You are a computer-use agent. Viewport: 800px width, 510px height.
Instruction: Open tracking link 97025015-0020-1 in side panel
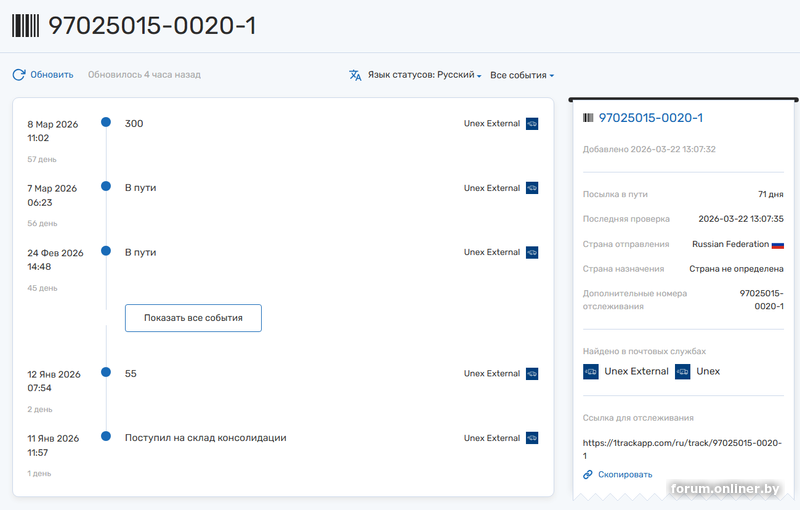click(651, 118)
